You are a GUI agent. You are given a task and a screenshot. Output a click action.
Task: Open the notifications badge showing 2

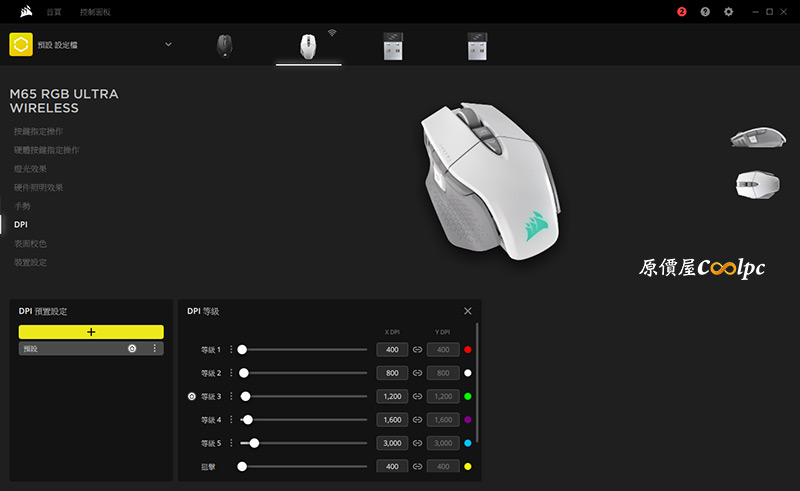coord(682,12)
